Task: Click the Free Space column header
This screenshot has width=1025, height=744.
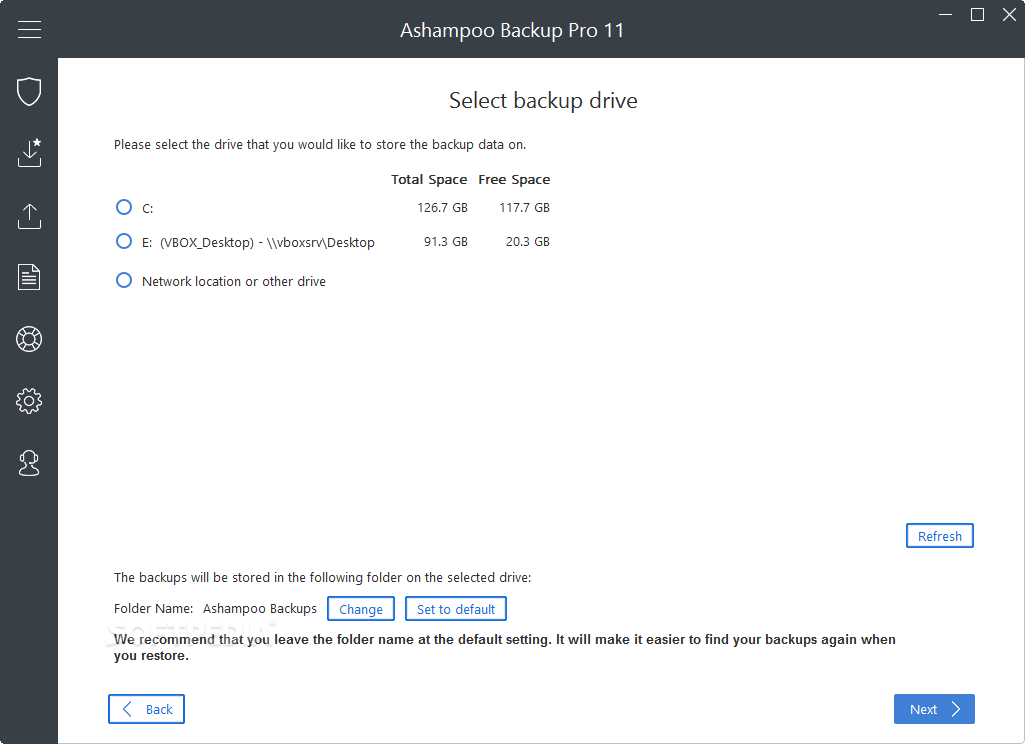Action: pyautogui.click(x=514, y=180)
